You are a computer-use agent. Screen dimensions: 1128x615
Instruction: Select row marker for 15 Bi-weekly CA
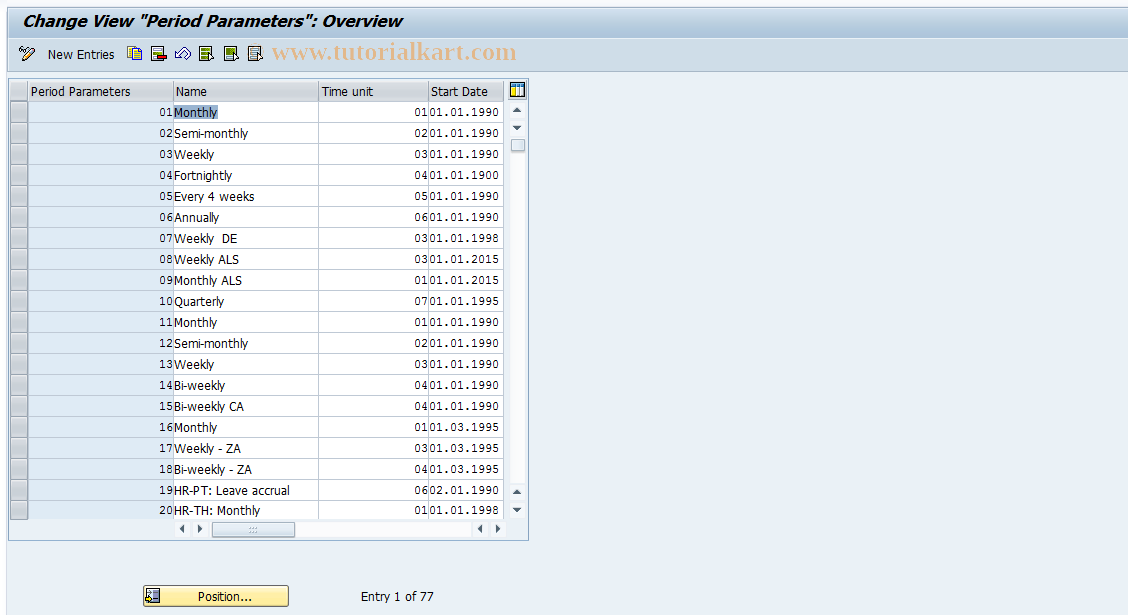(19, 406)
